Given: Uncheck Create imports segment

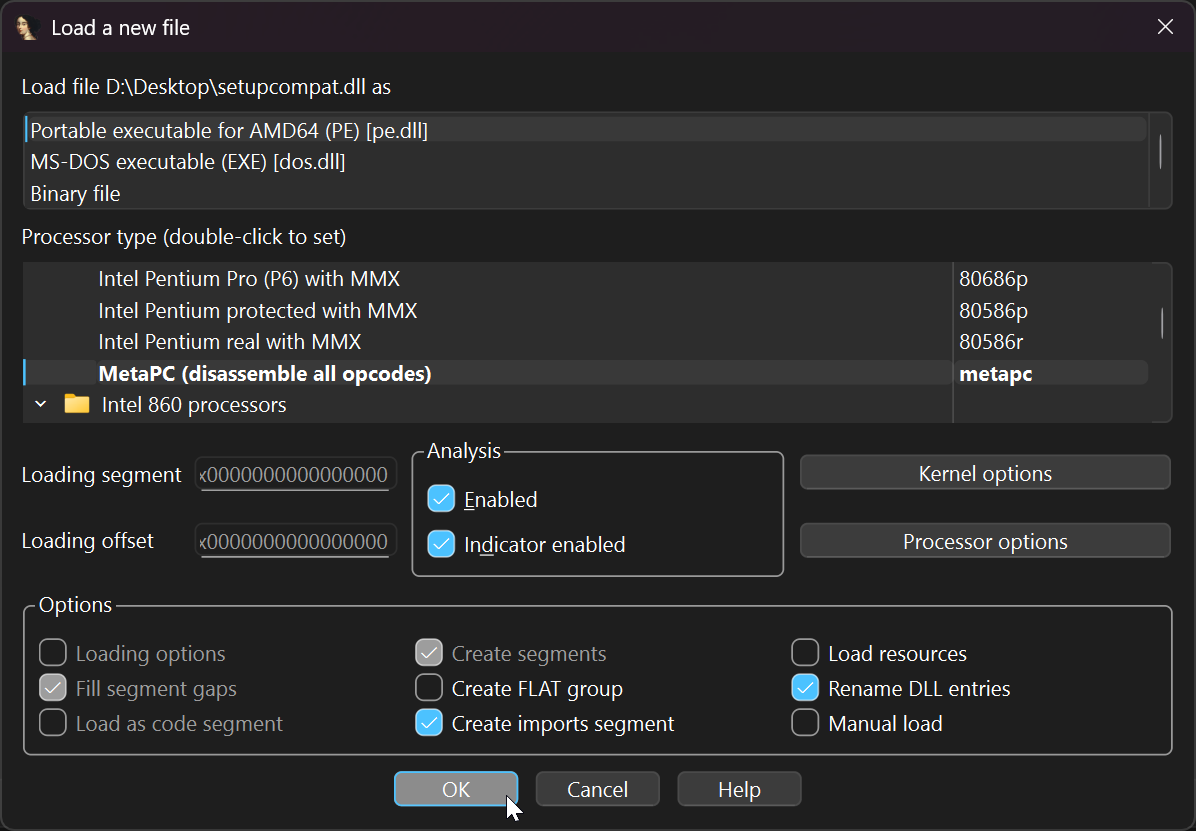Looking at the screenshot, I should pyautogui.click(x=428, y=723).
